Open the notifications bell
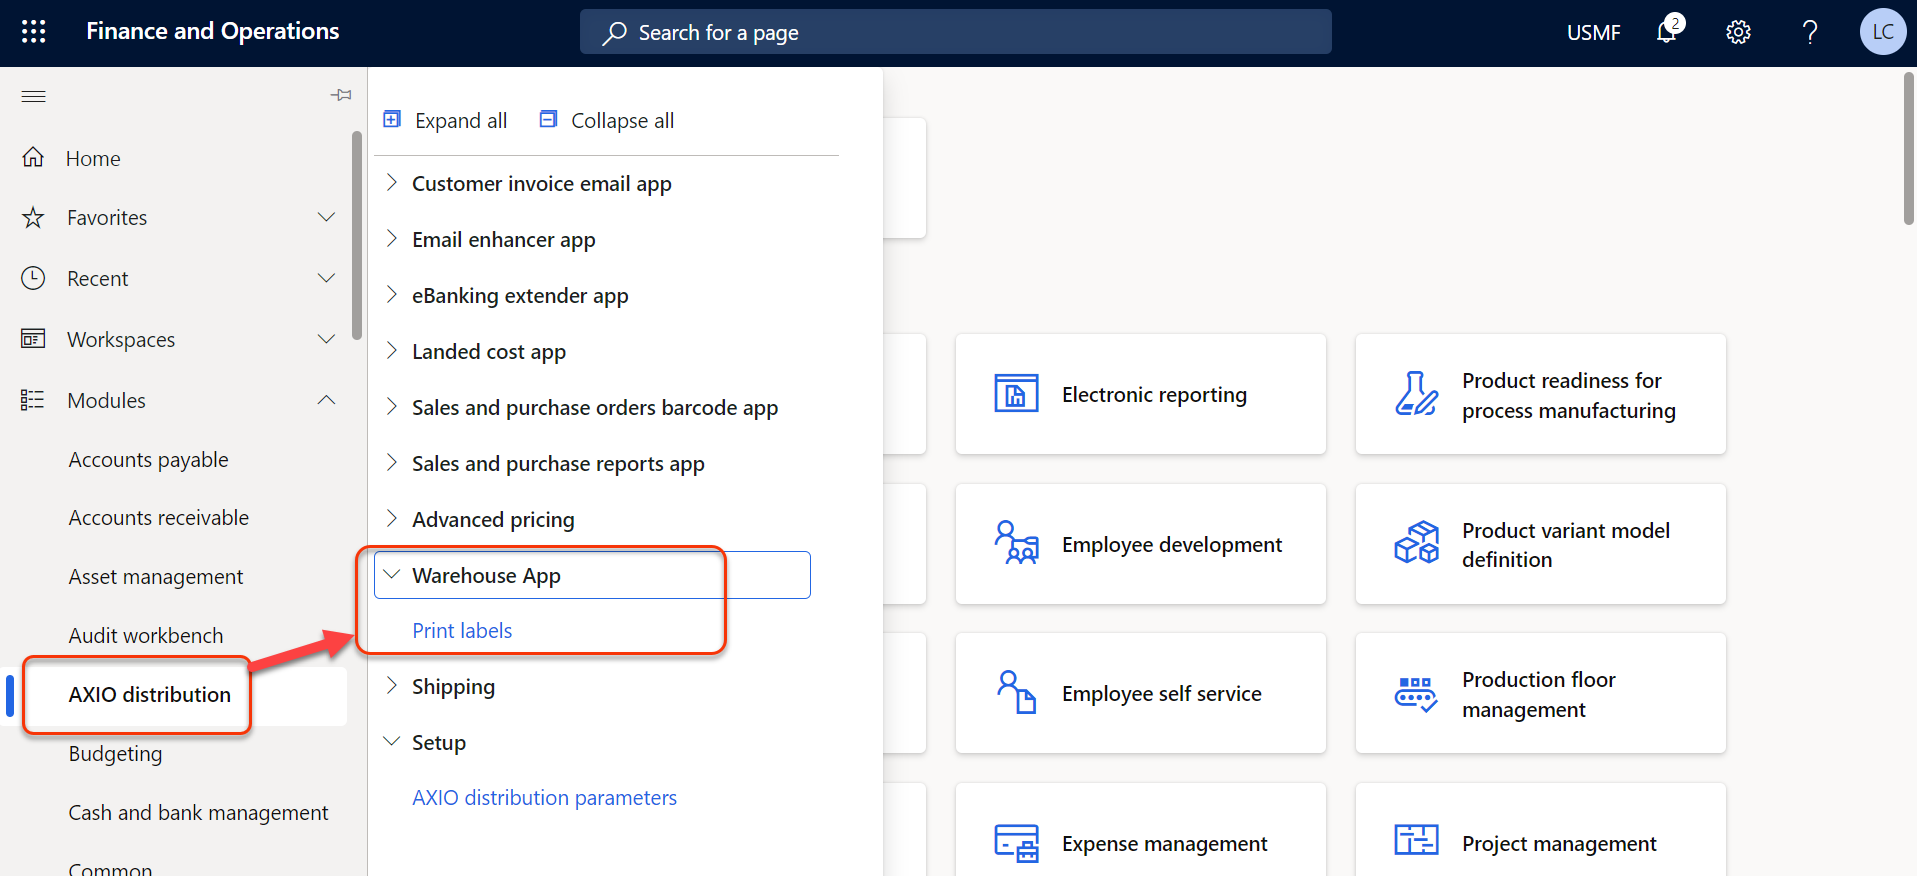Screen dimensions: 1917x876 coord(1667,32)
